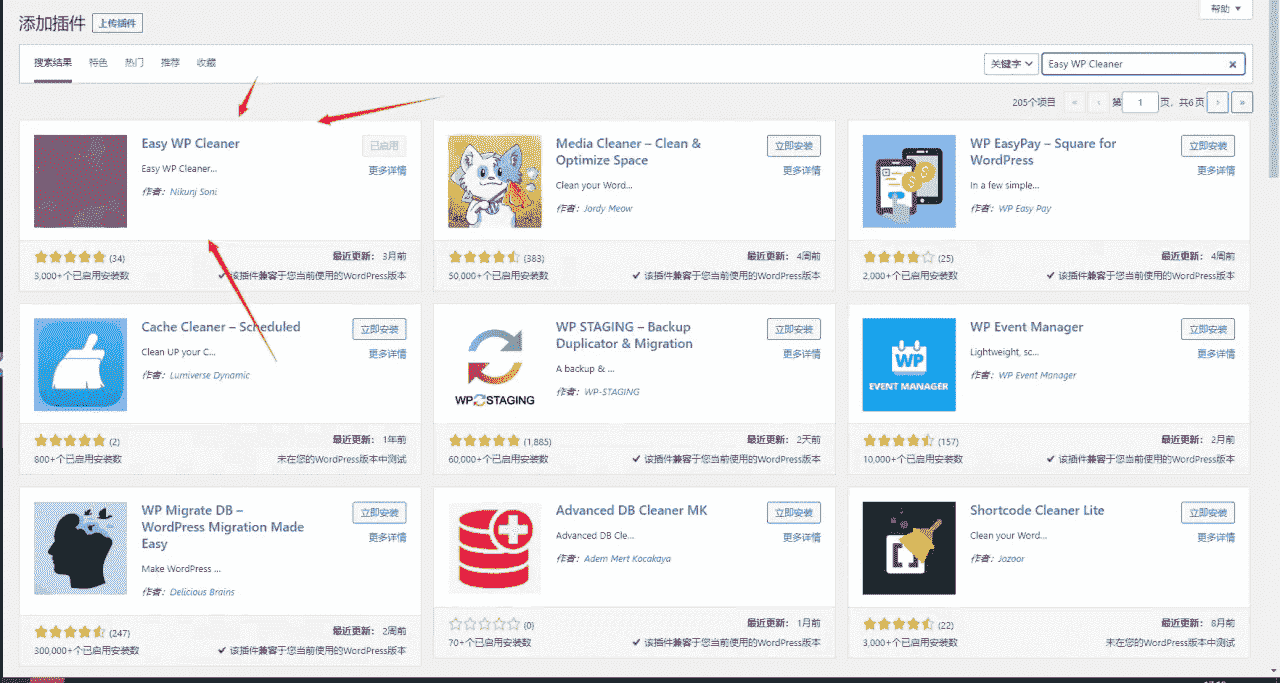This screenshot has width=1280, height=683.
Task: View 更多详情 for WP STAGING
Action: [x=802, y=354]
